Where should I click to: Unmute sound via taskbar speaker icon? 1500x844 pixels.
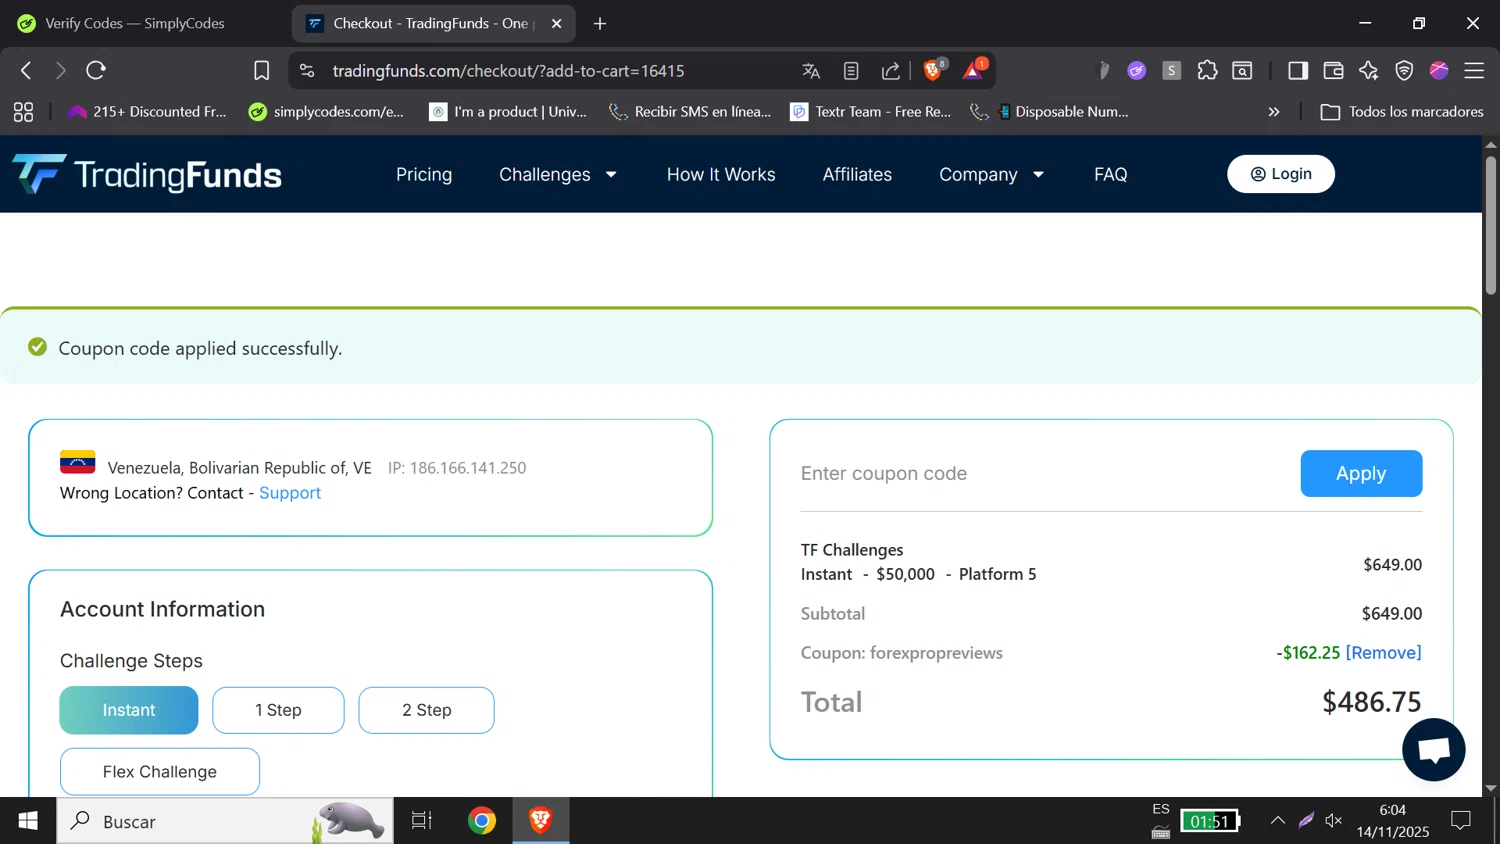point(1334,821)
